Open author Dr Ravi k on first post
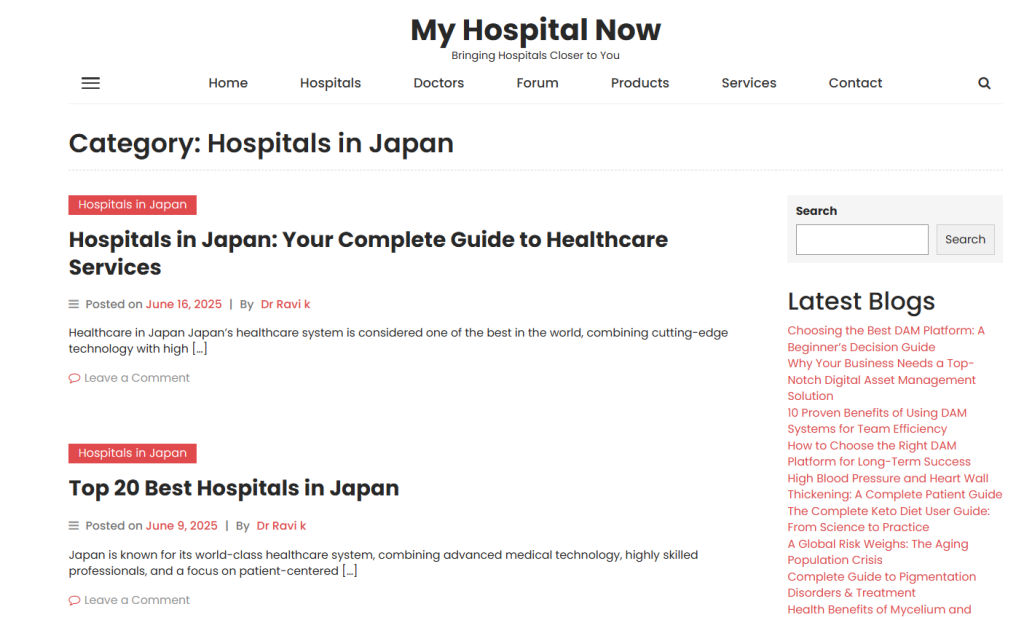 [285, 304]
